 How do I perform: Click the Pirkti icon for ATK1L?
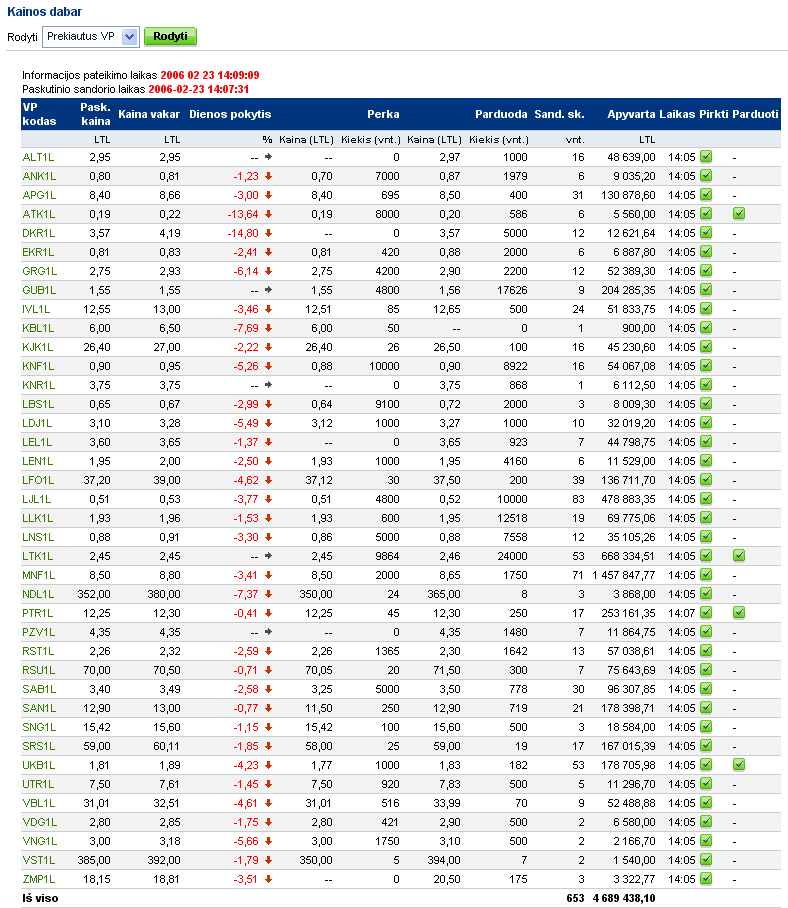point(706,214)
